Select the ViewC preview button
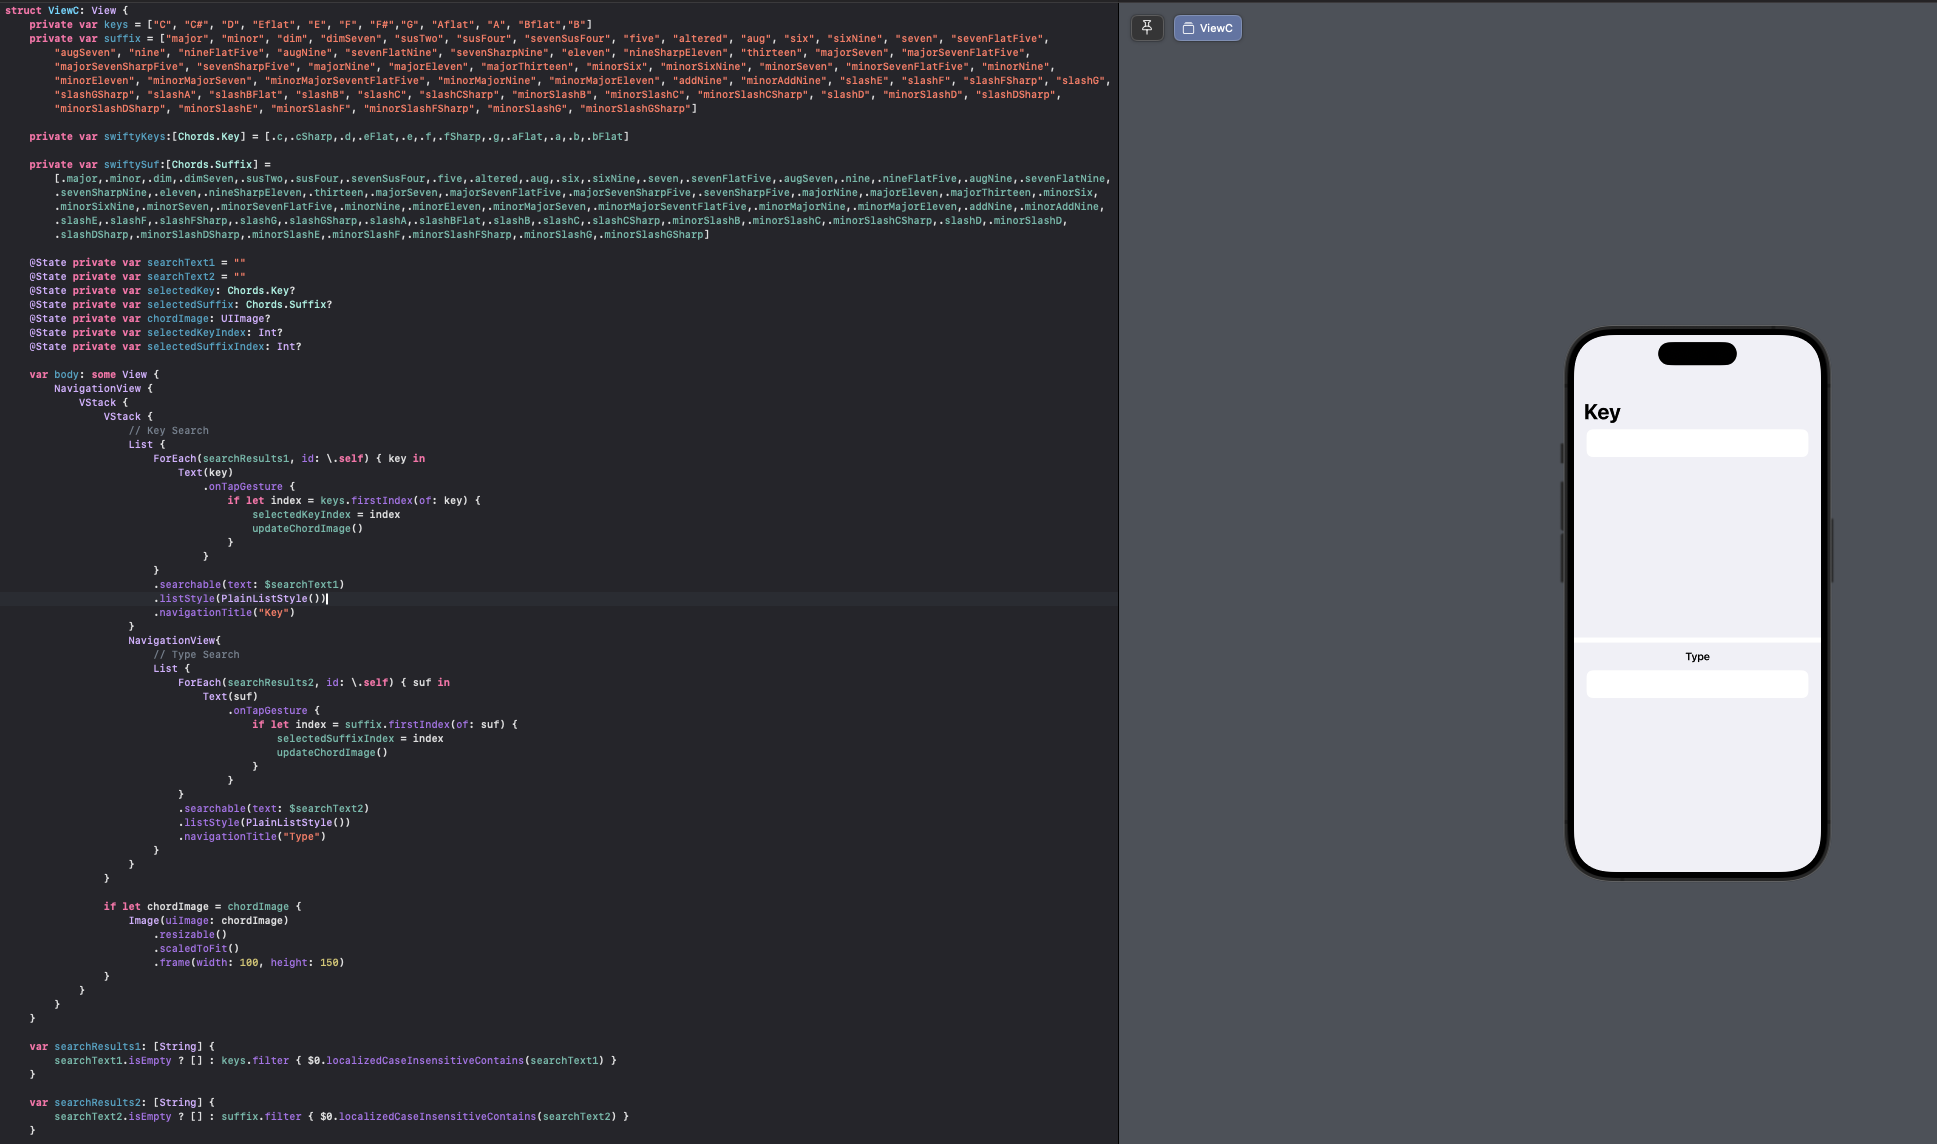Screen dimensions: 1937x1144 (1207, 28)
